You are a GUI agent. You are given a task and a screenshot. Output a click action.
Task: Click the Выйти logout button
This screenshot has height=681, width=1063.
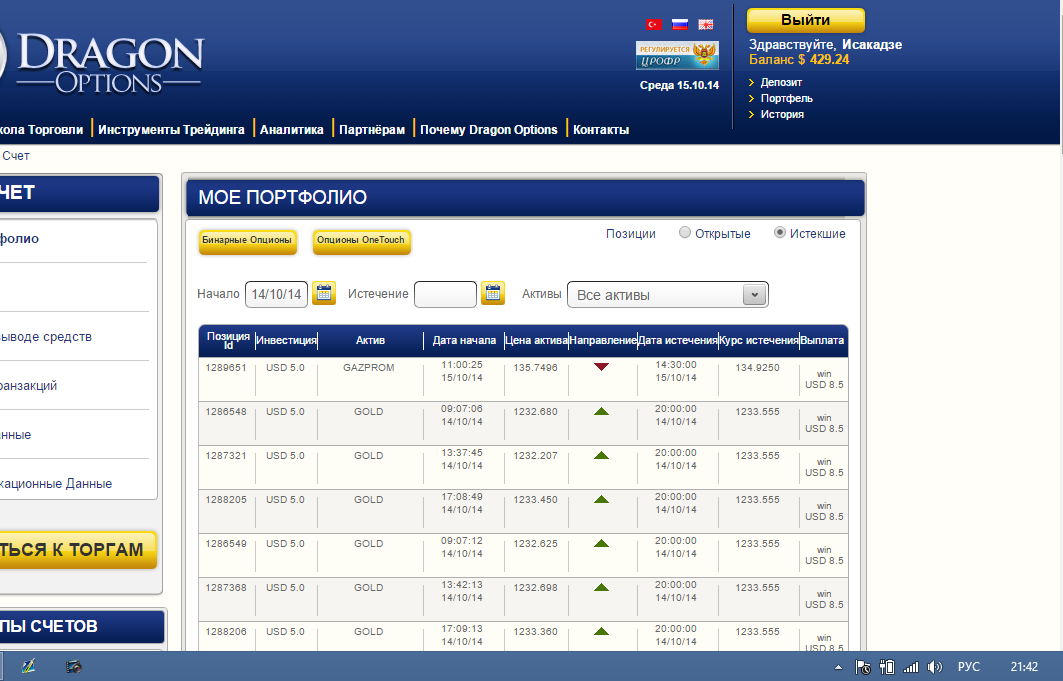coord(805,20)
